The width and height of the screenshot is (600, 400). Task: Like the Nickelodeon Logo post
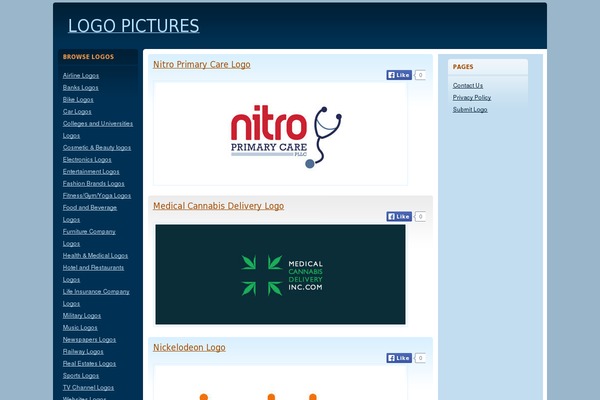pos(399,358)
